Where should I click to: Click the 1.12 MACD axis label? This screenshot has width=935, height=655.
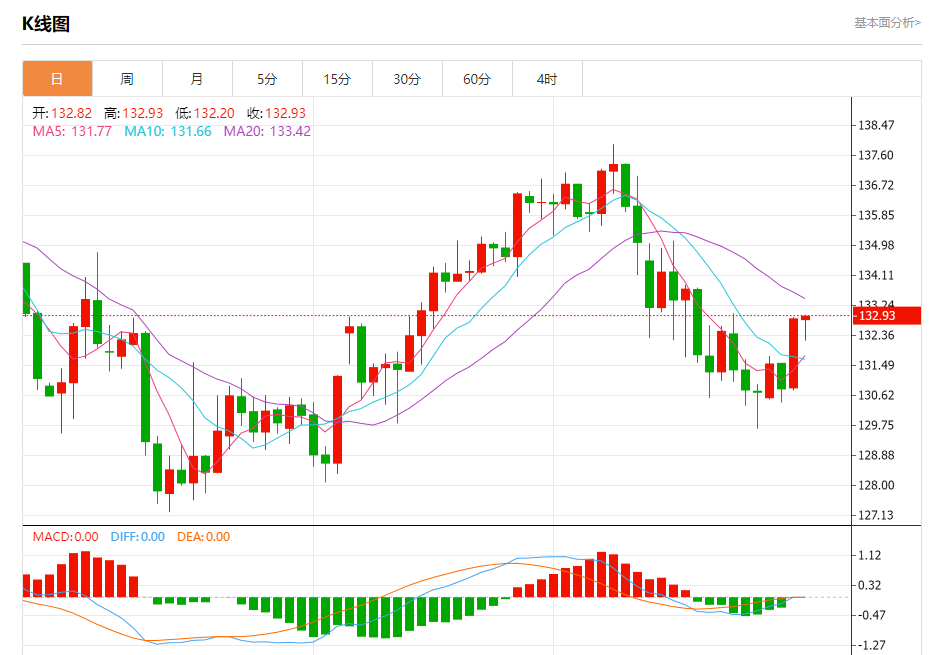point(869,555)
